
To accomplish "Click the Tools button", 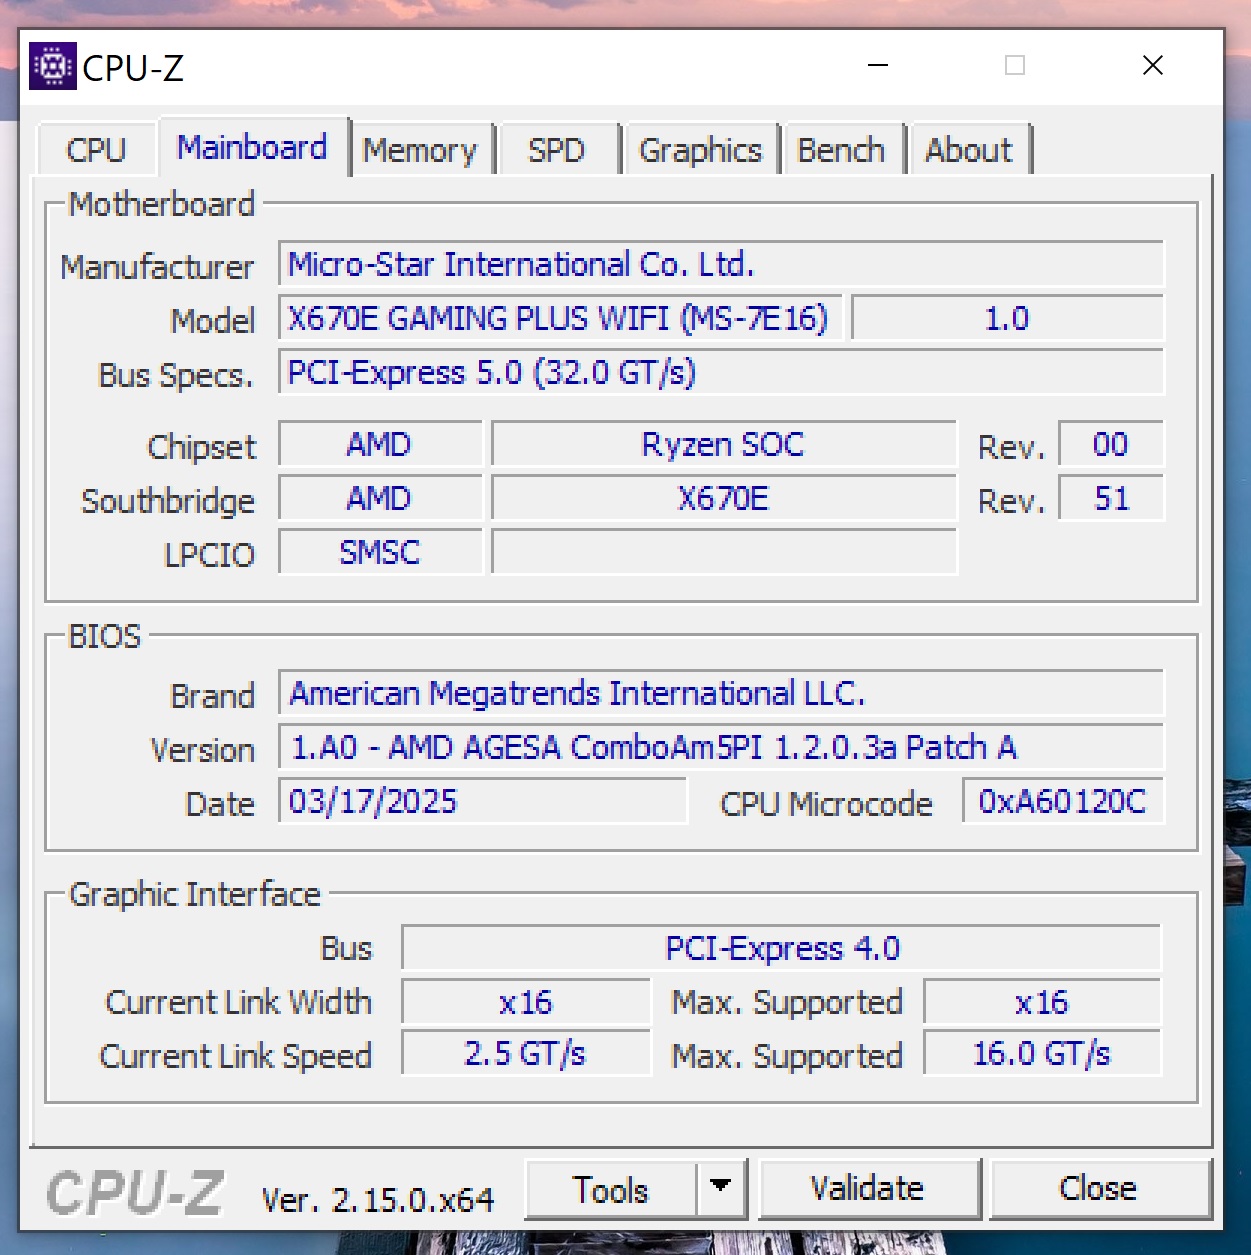I will (x=610, y=1189).
